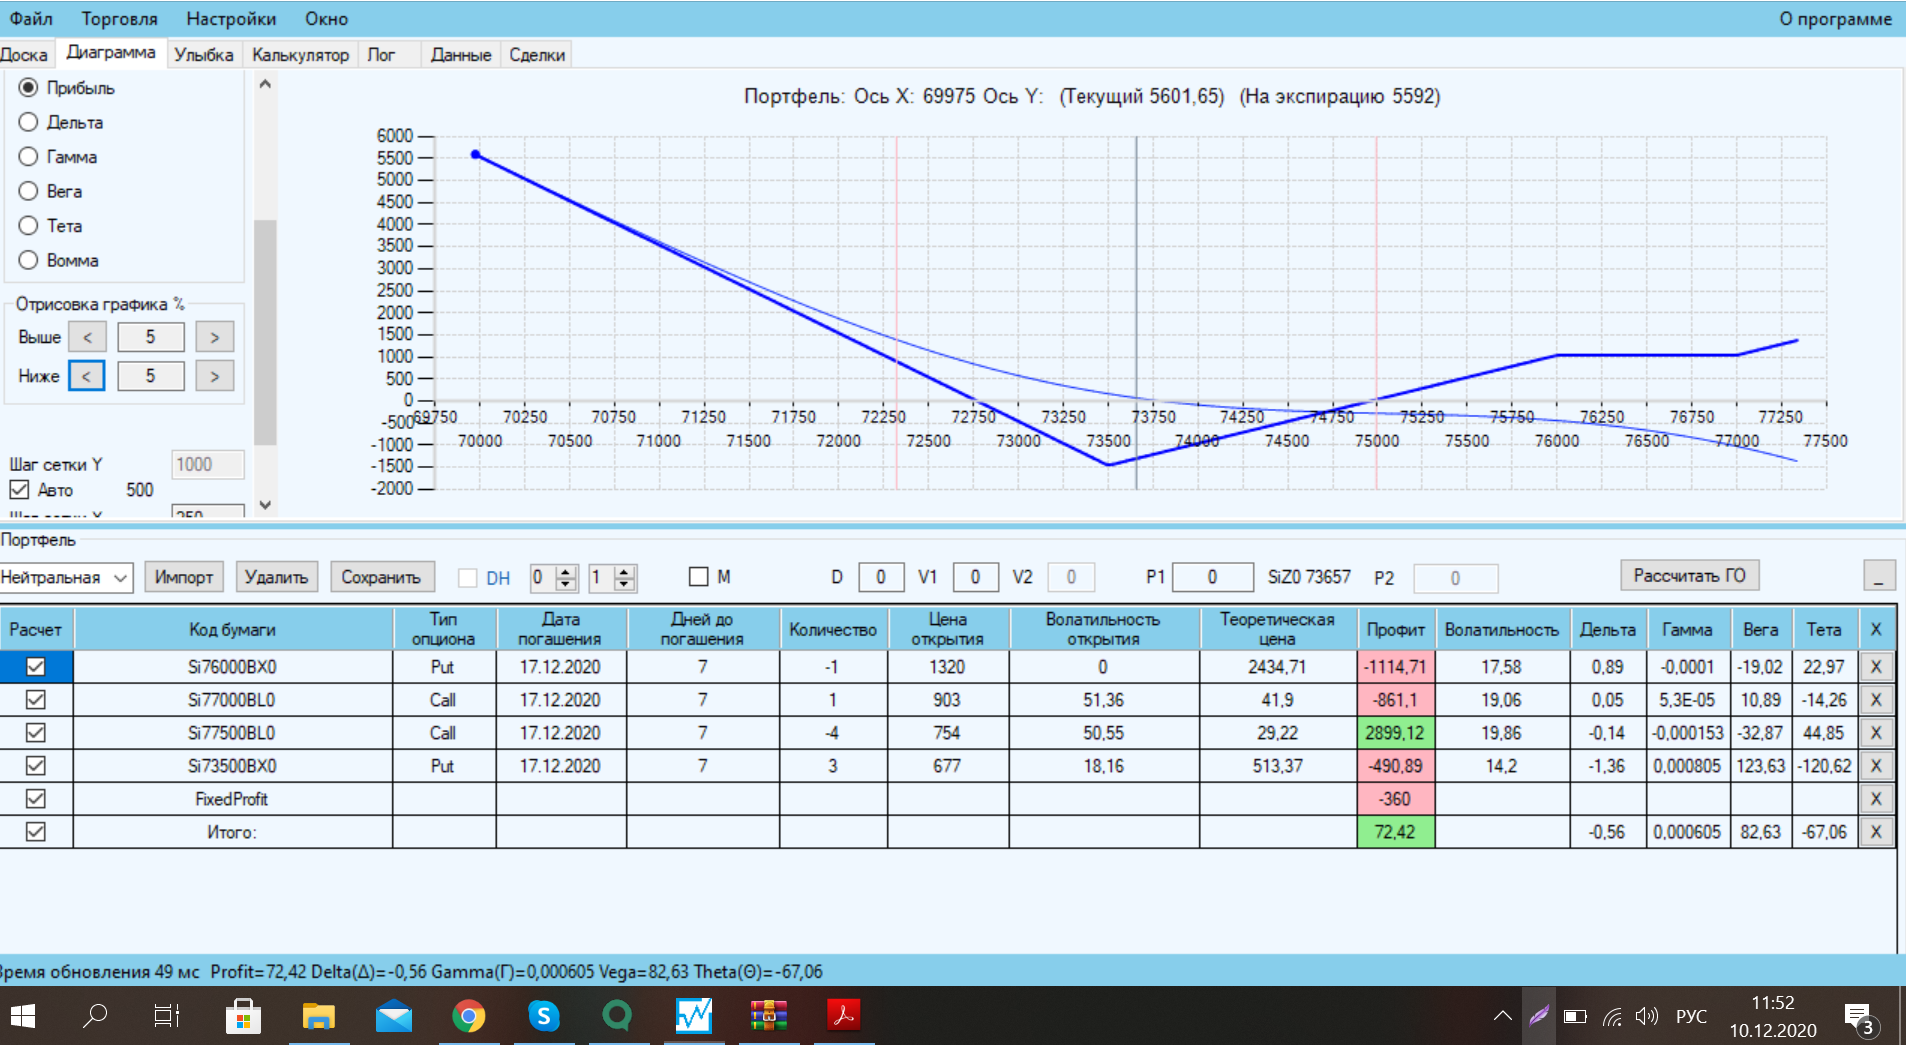Uncheck the Итого row checkbox
This screenshot has height=1045, width=1906.
coord(36,832)
